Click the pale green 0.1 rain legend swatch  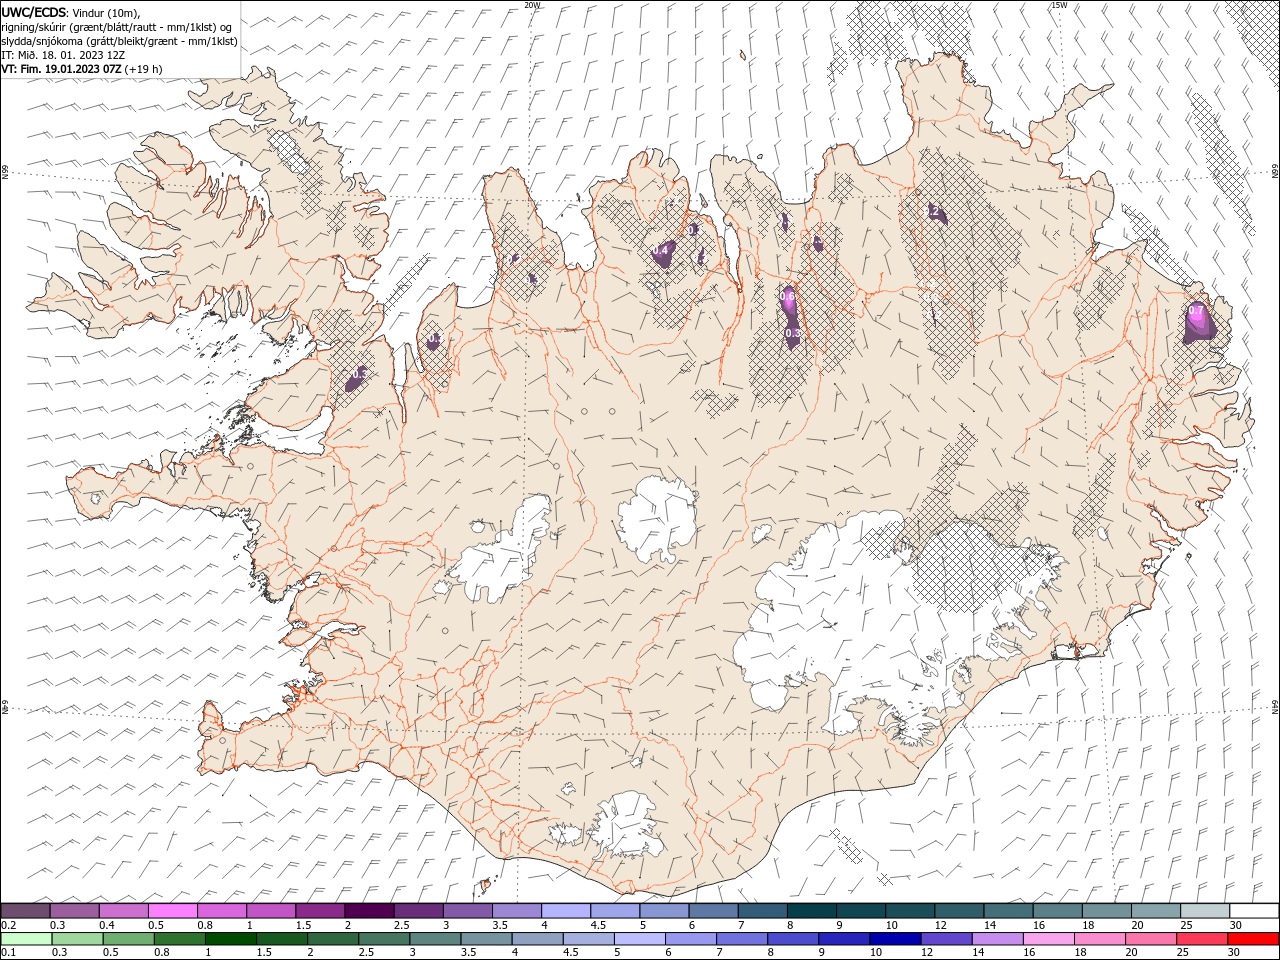(26, 939)
